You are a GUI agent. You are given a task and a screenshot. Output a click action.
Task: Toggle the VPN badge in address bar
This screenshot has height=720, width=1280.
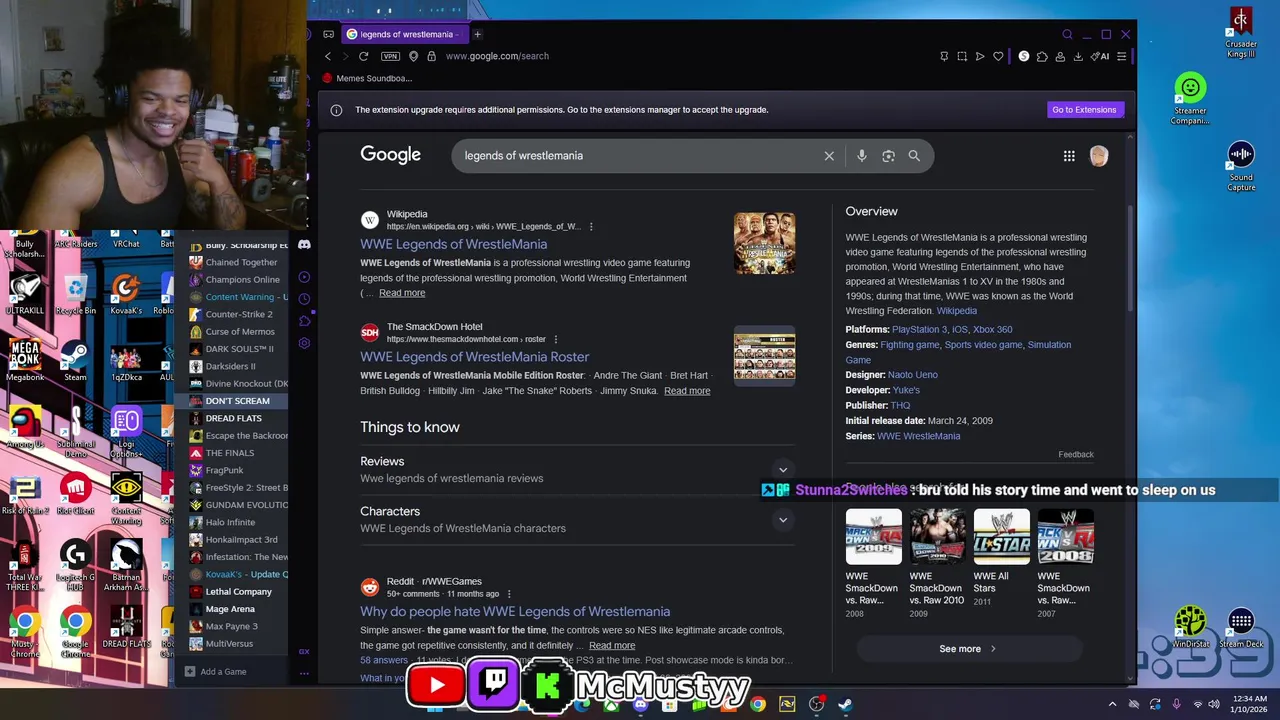point(390,56)
